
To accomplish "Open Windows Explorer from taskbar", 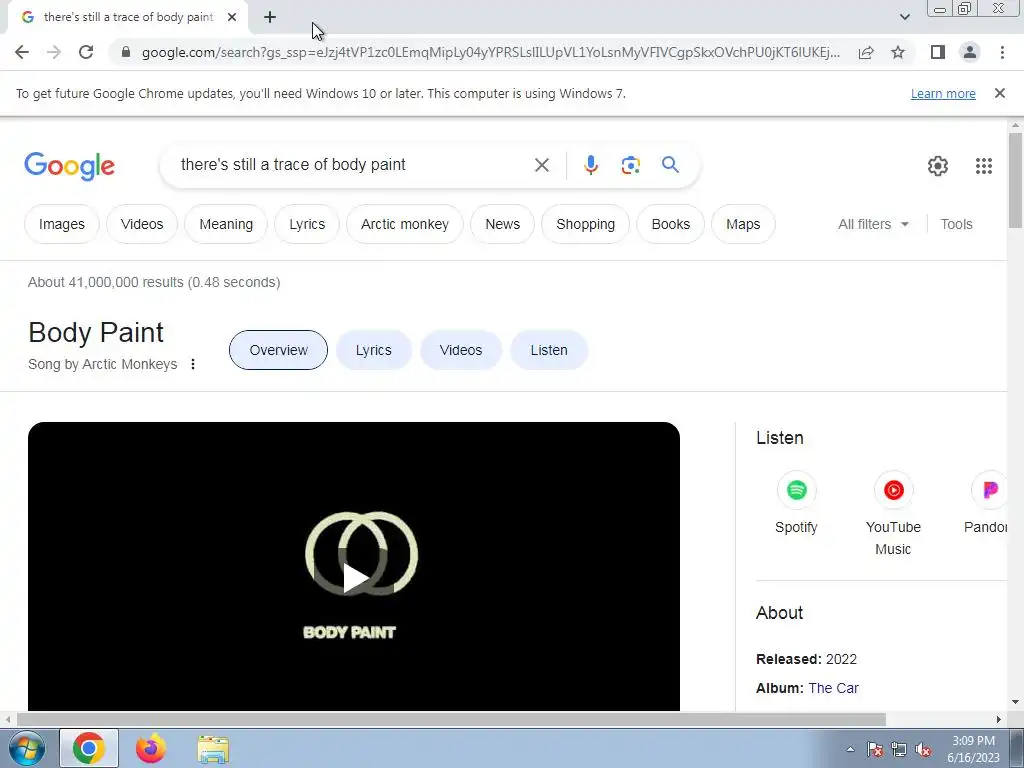I will coord(213,748).
